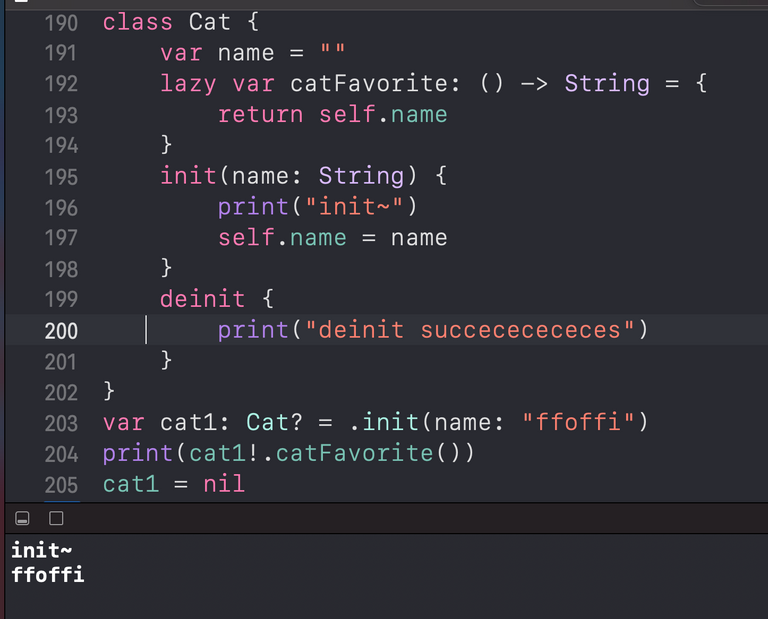This screenshot has width=768, height=619.
Task: Click the ffoffi output in console
Action: click(48, 575)
